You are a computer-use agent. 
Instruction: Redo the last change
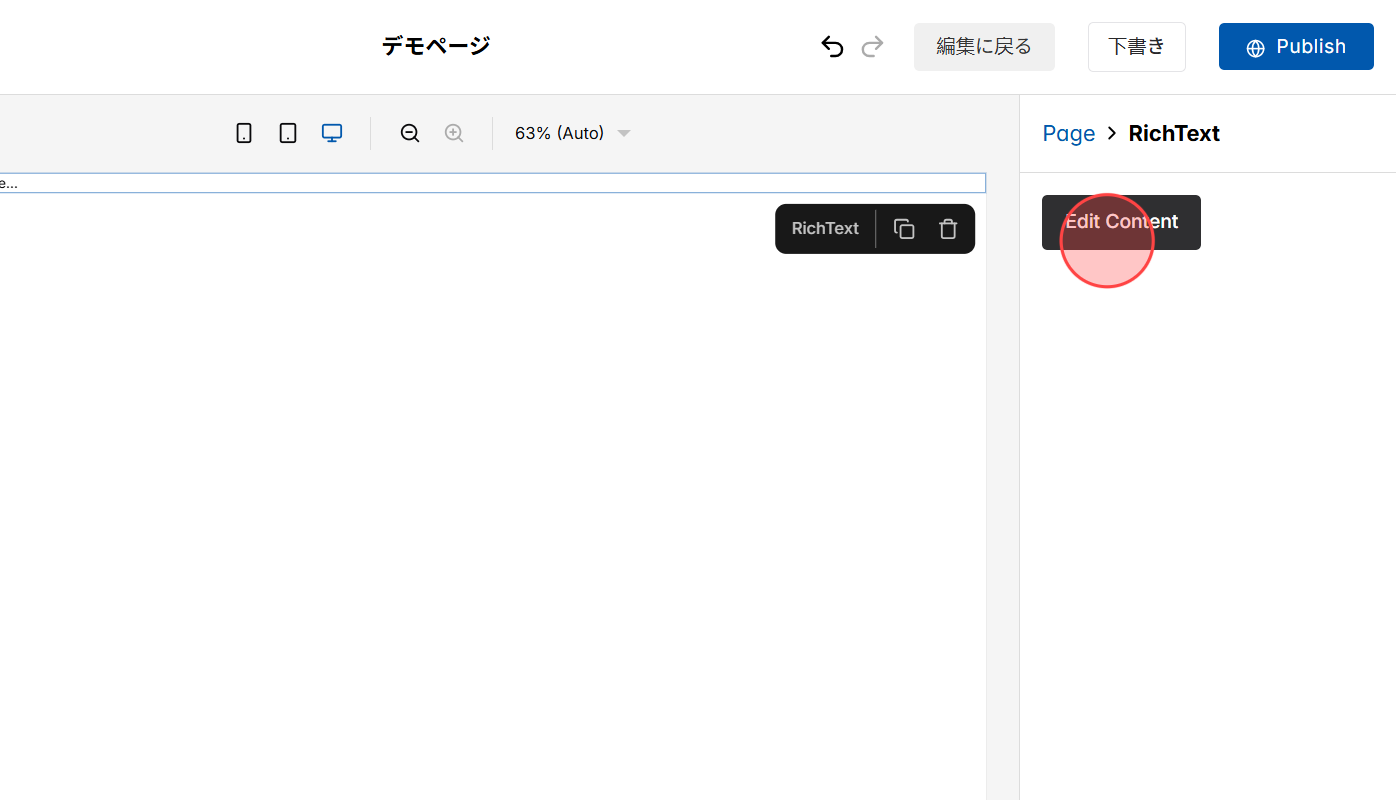click(x=872, y=46)
